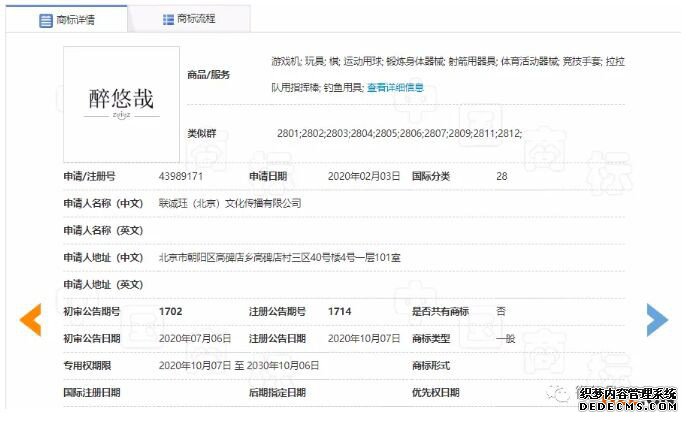Screen dimensions: 688x421
Task: Select the 国际分类 label
Action: pyautogui.click(x=431, y=176)
